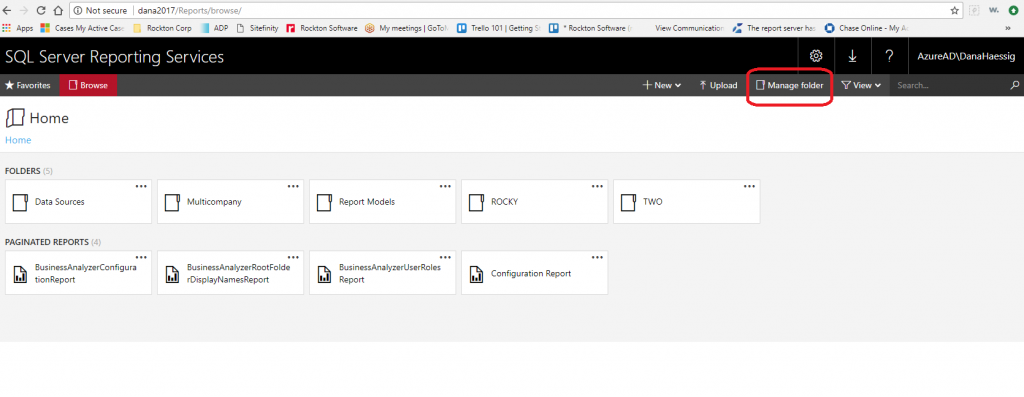Open the My meetings GoTo bookmark
Screen dimensions: 1024x397
[406, 28]
